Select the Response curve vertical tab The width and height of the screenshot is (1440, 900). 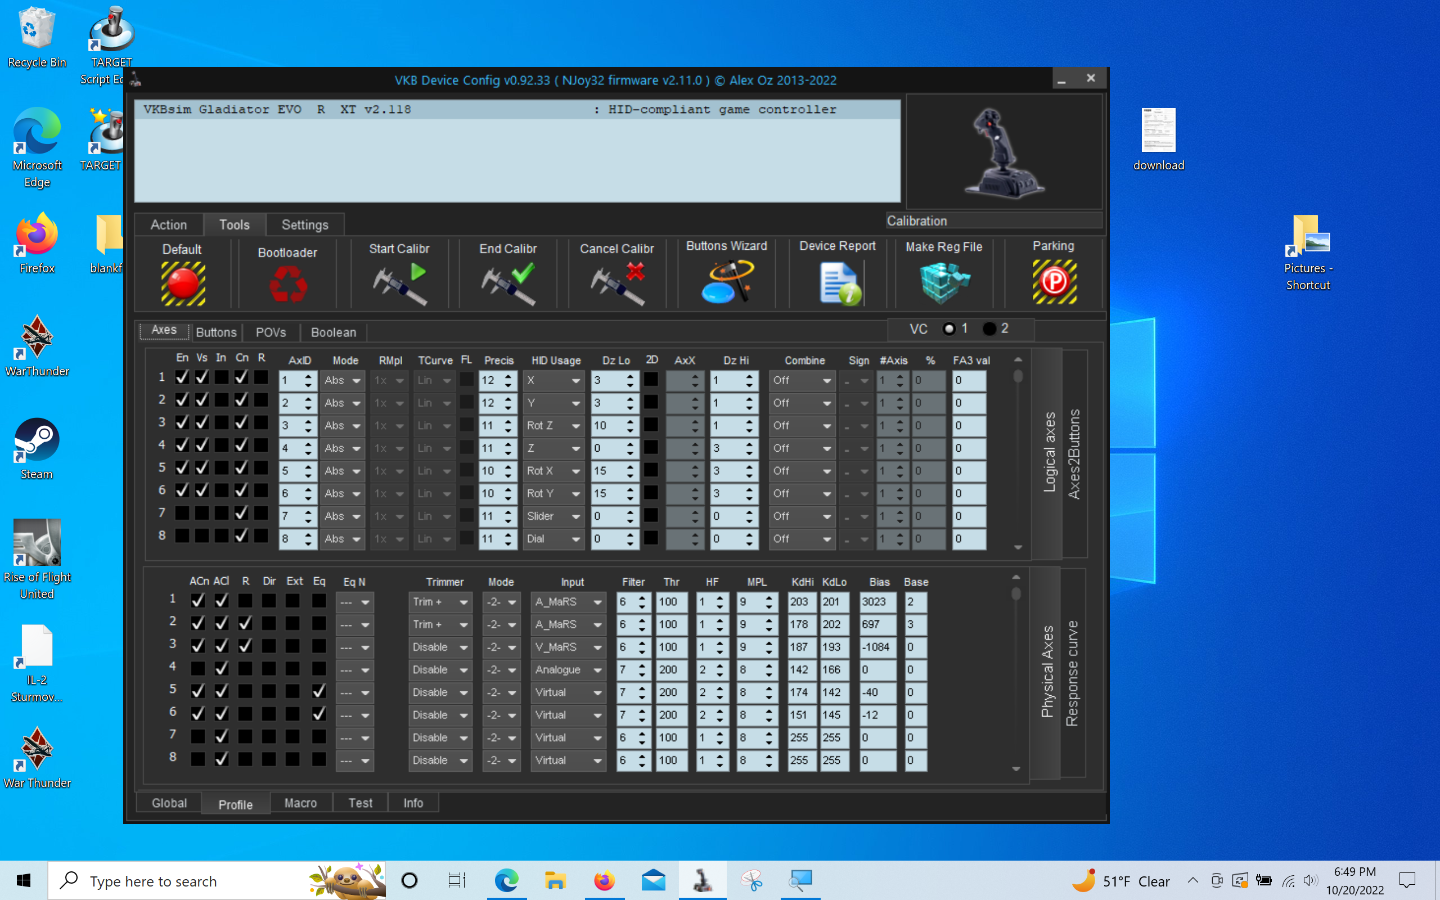point(1073,673)
